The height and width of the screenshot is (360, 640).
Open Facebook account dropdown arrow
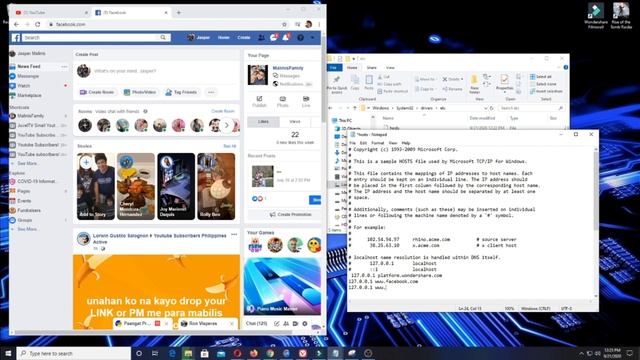pos(313,38)
